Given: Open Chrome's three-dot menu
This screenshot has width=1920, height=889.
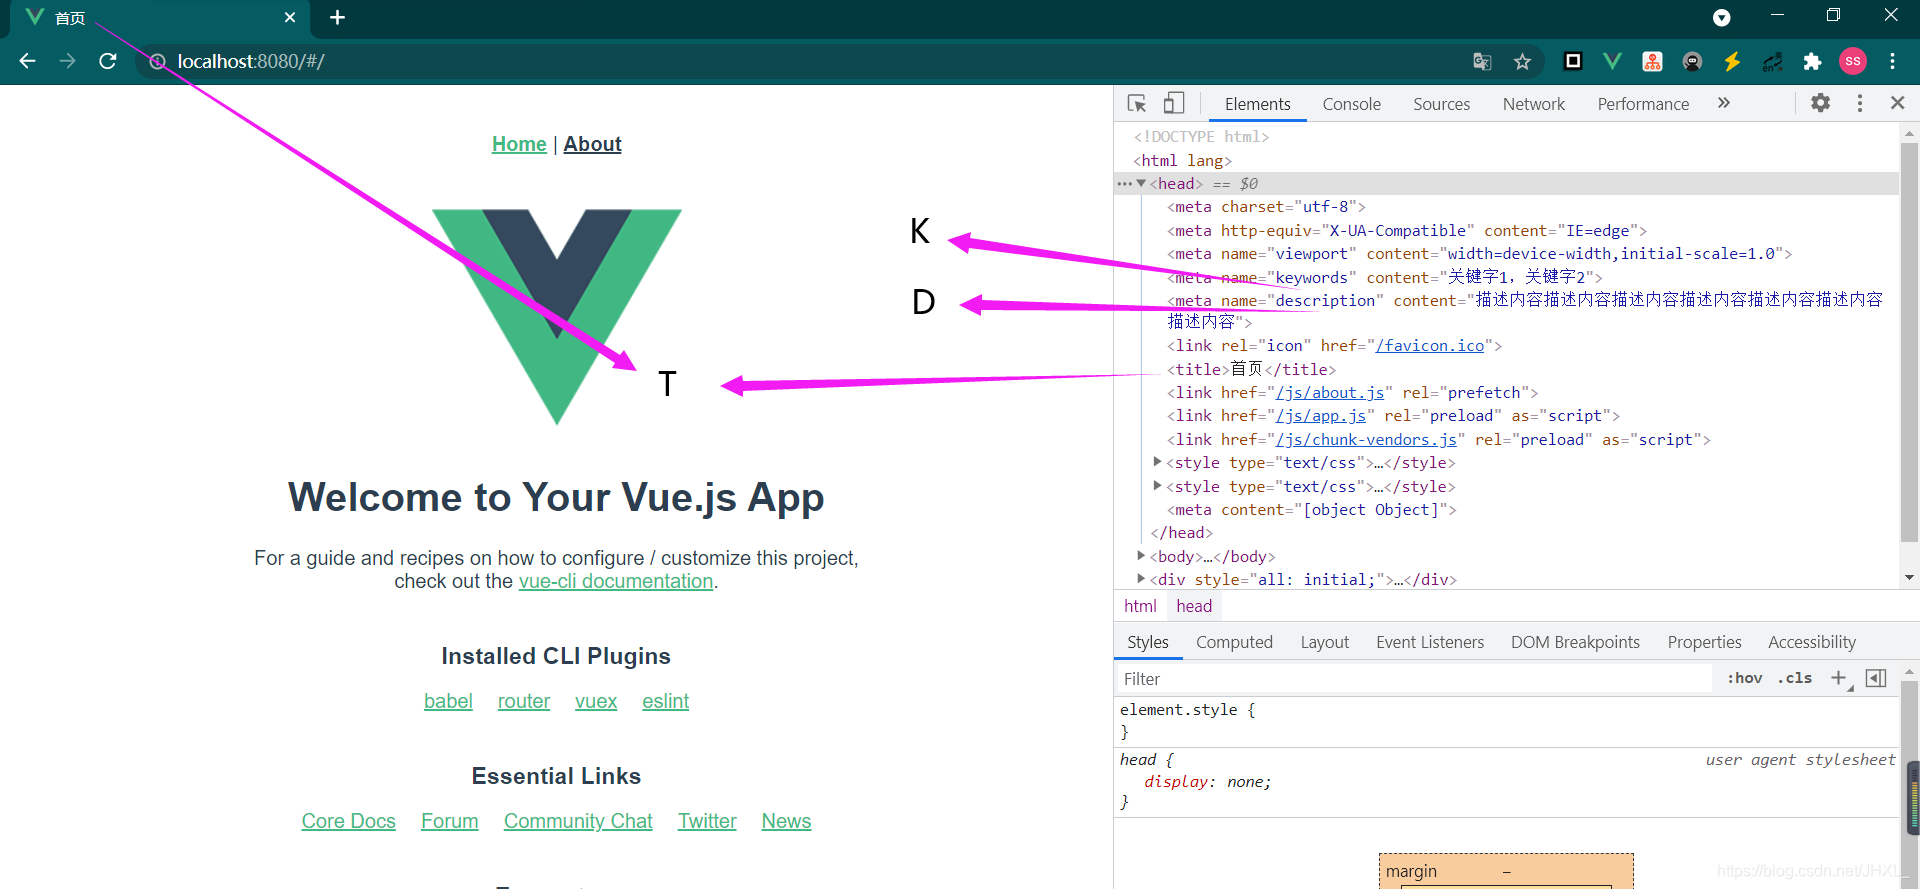Looking at the screenshot, I should click(1892, 61).
